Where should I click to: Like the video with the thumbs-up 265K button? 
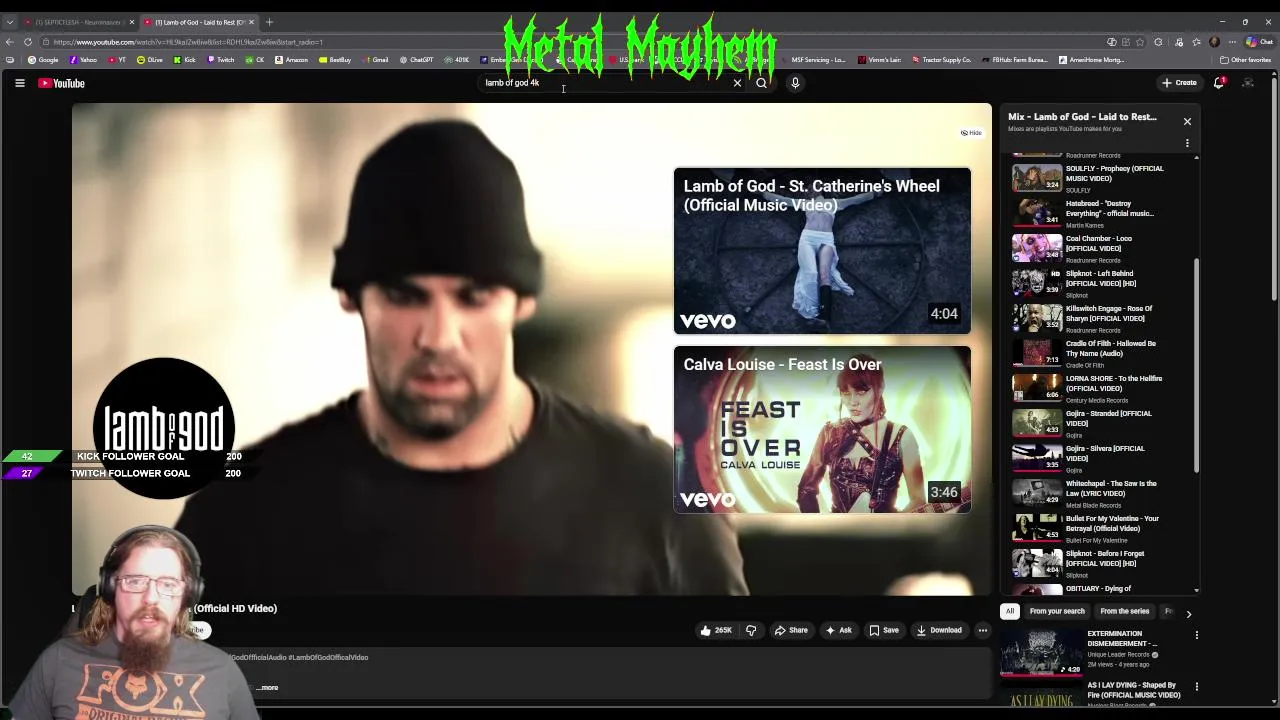click(x=716, y=630)
